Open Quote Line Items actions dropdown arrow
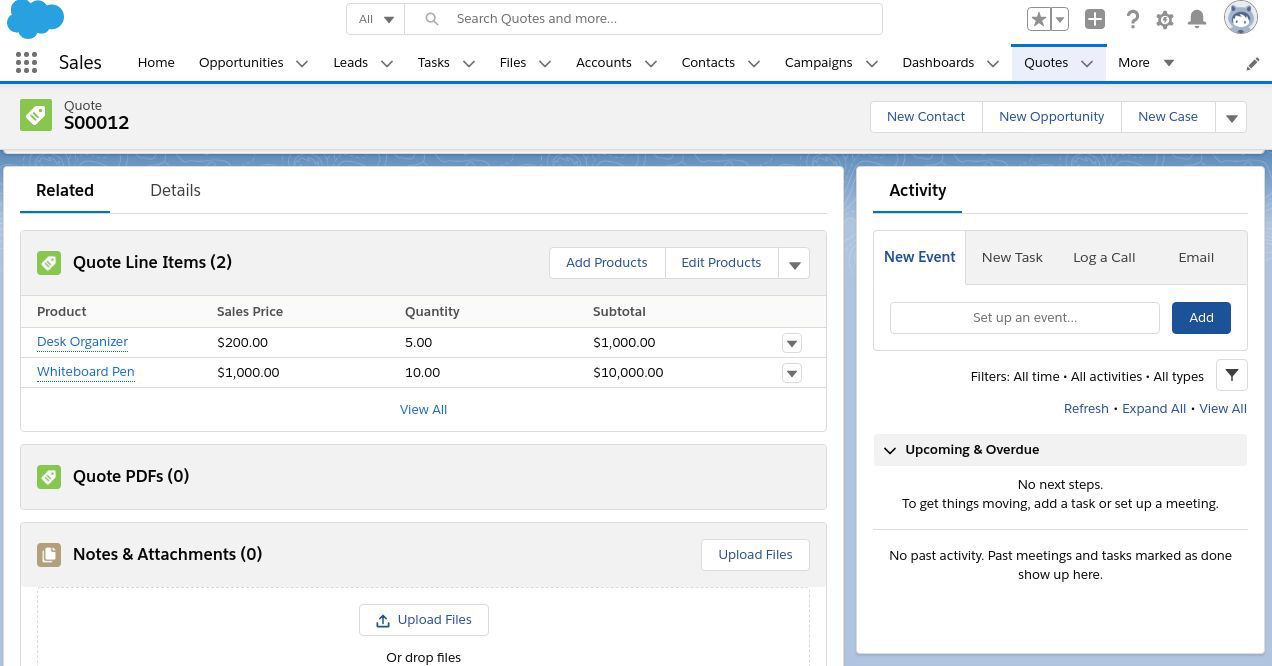The width and height of the screenshot is (1272, 666). tap(794, 263)
